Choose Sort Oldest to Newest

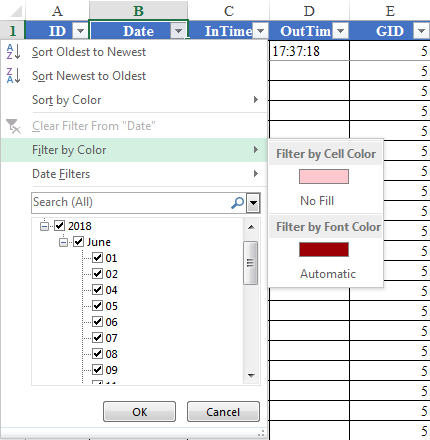pyautogui.click(x=134, y=52)
